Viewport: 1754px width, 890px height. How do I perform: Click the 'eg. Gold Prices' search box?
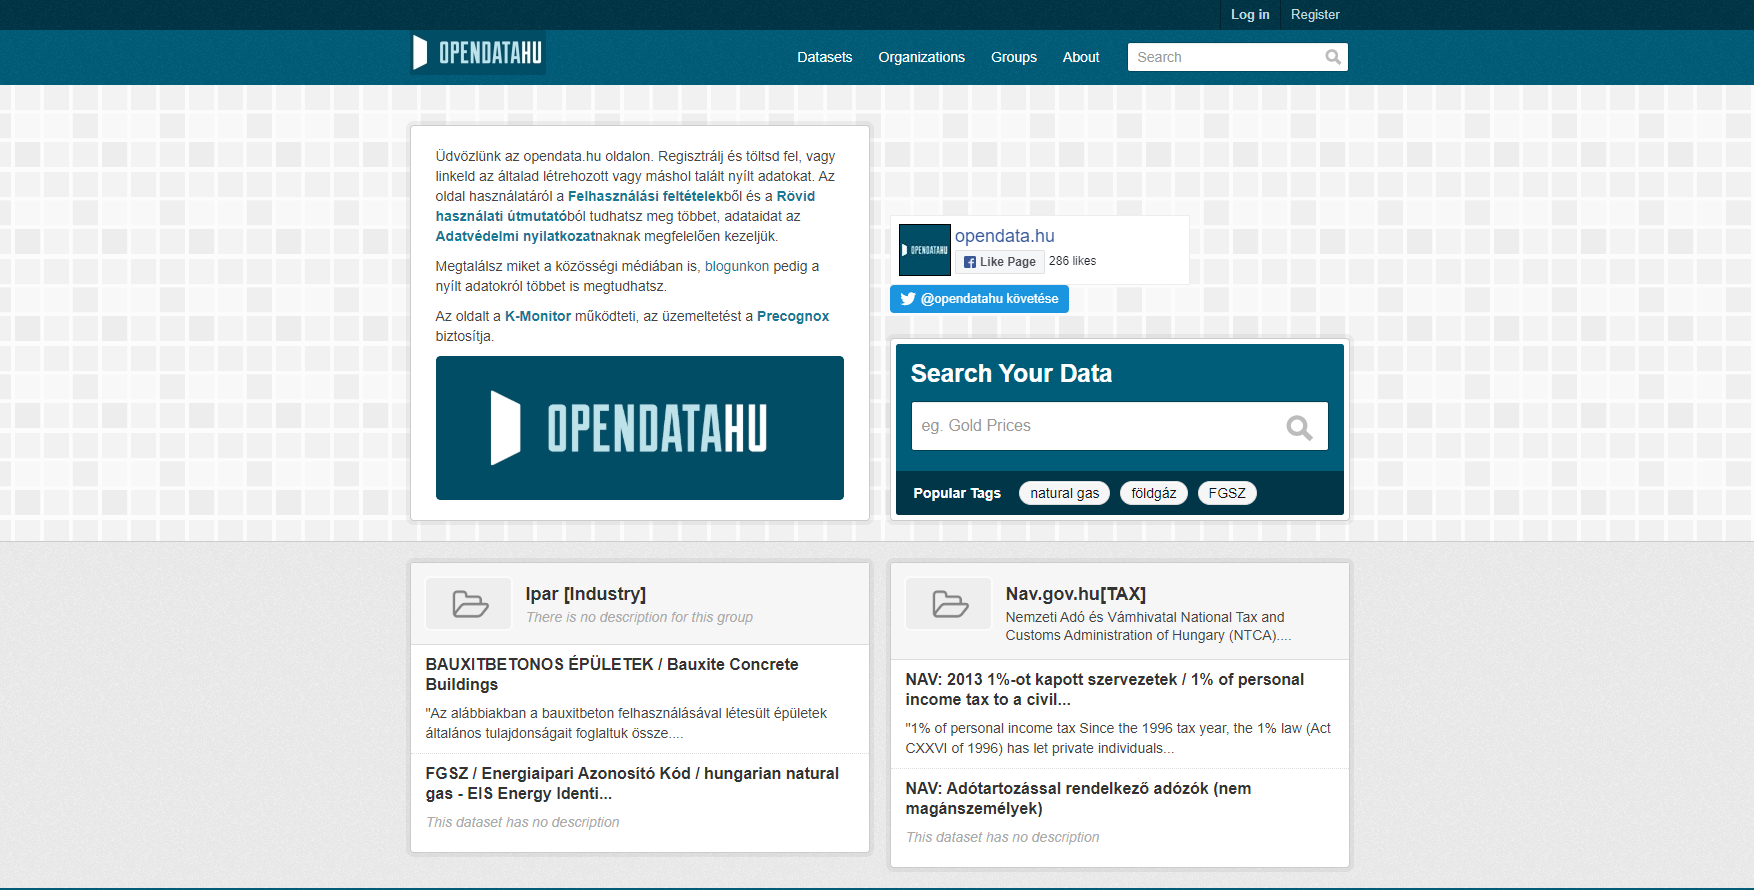point(1095,426)
